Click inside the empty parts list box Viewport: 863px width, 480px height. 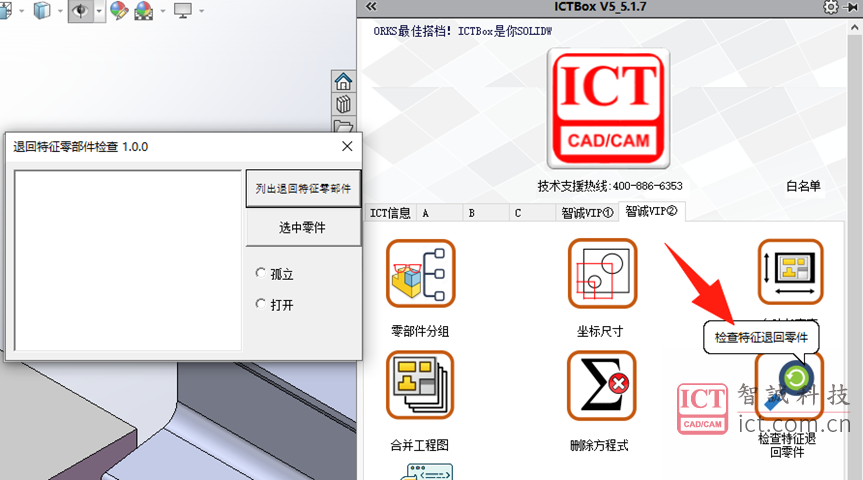[127, 260]
